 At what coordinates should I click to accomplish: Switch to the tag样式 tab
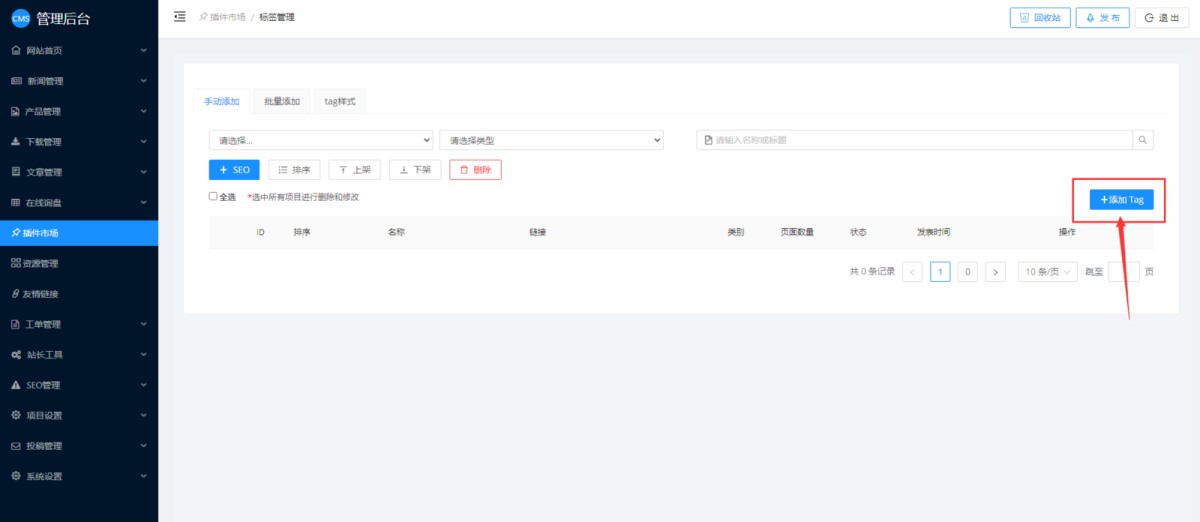pyautogui.click(x=340, y=101)
